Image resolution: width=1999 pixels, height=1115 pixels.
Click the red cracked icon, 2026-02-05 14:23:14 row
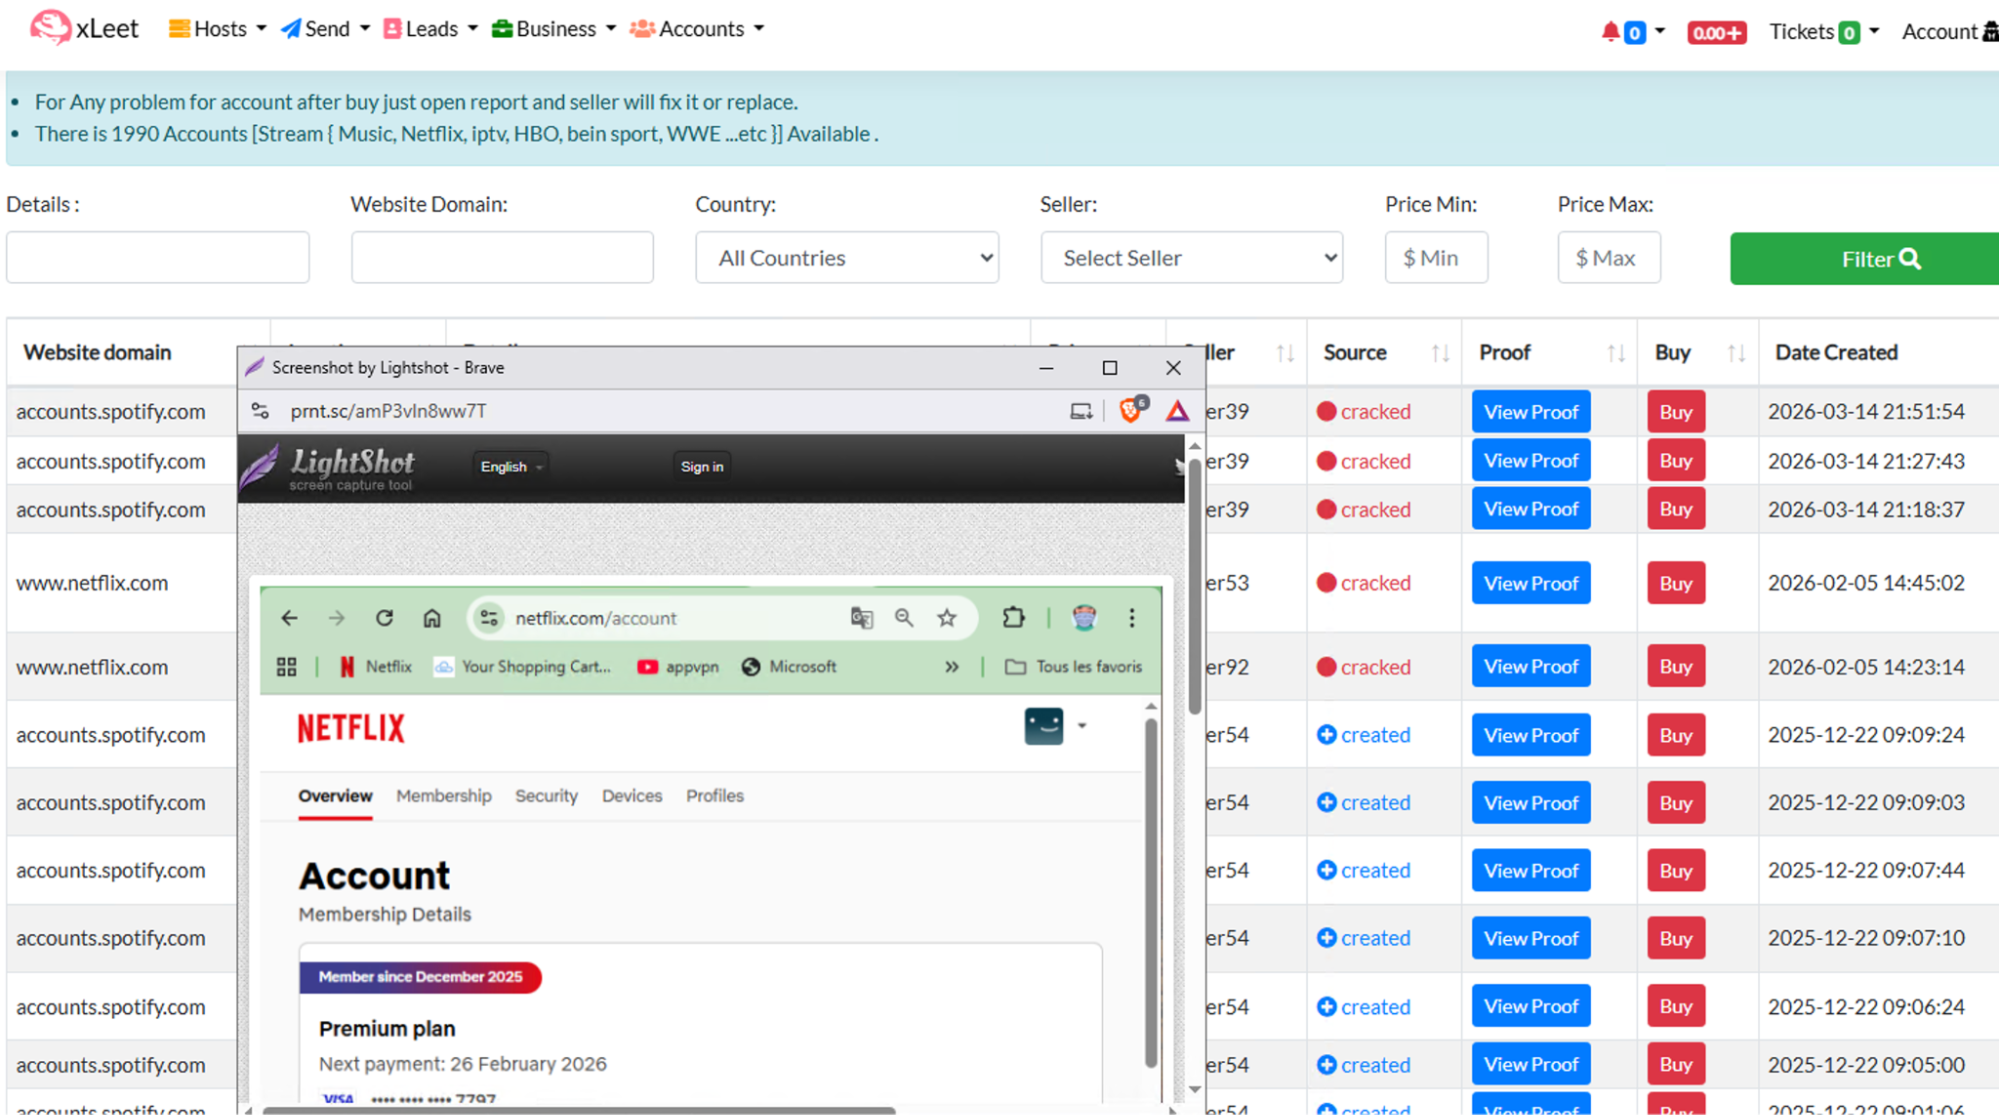[x=1327, y=667]
